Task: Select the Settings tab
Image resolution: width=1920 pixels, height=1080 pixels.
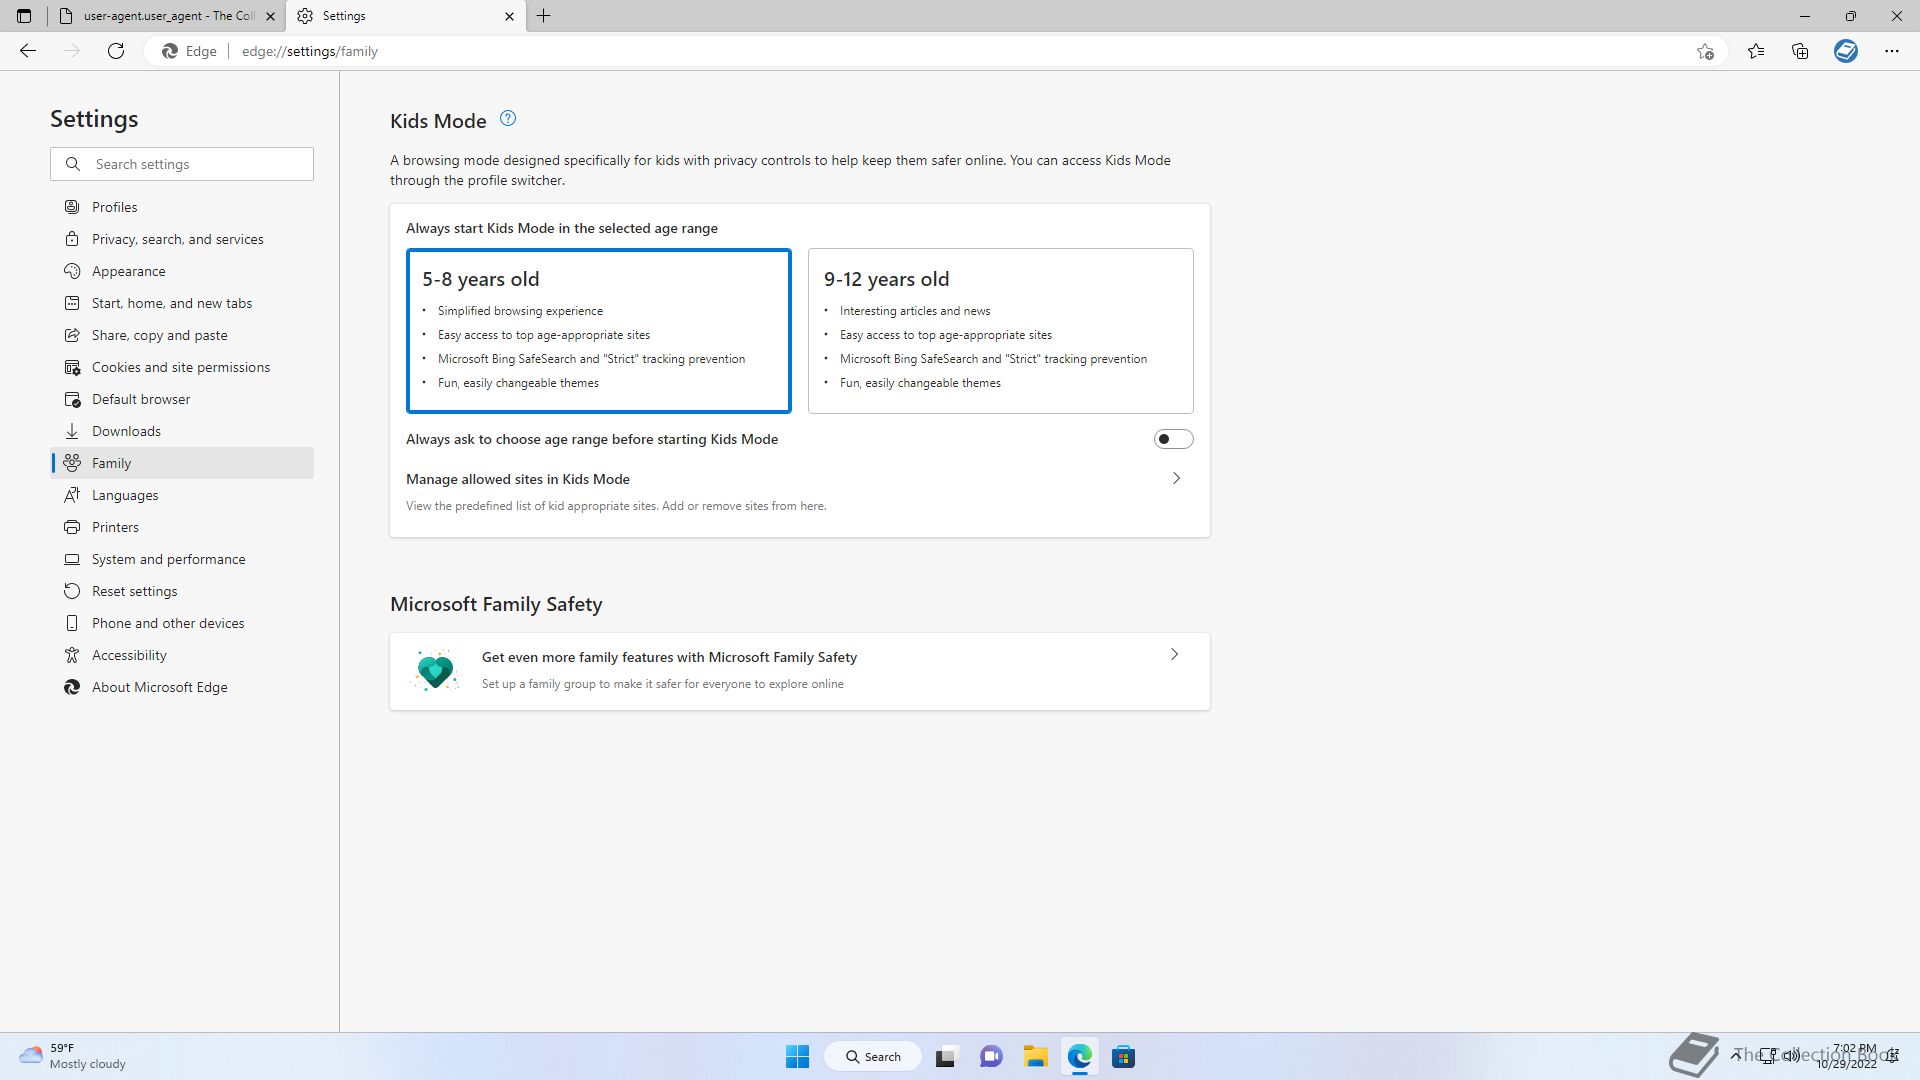Action: point(406,16)
